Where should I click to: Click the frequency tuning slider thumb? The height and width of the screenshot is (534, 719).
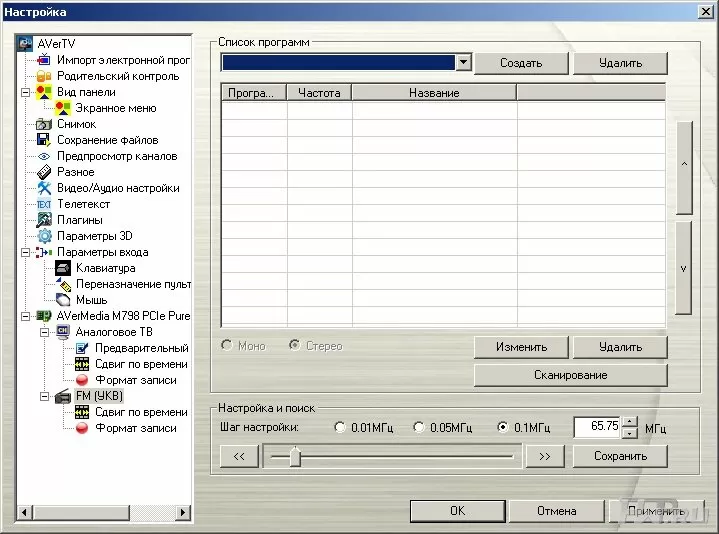click(x=294, y=456)
